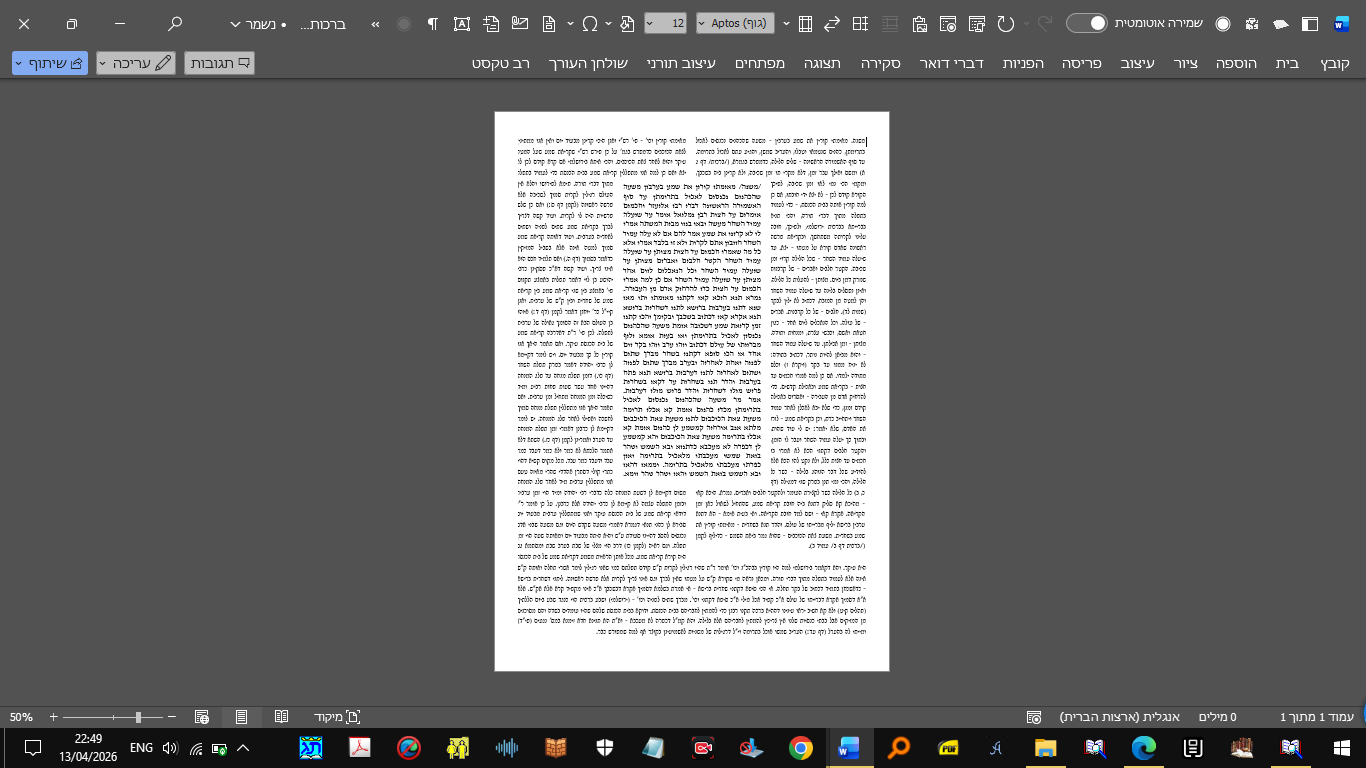Toggle the AutoSave (שמירה אוטומטית) switch
1366x768 pixels.
pos(1086,23)
